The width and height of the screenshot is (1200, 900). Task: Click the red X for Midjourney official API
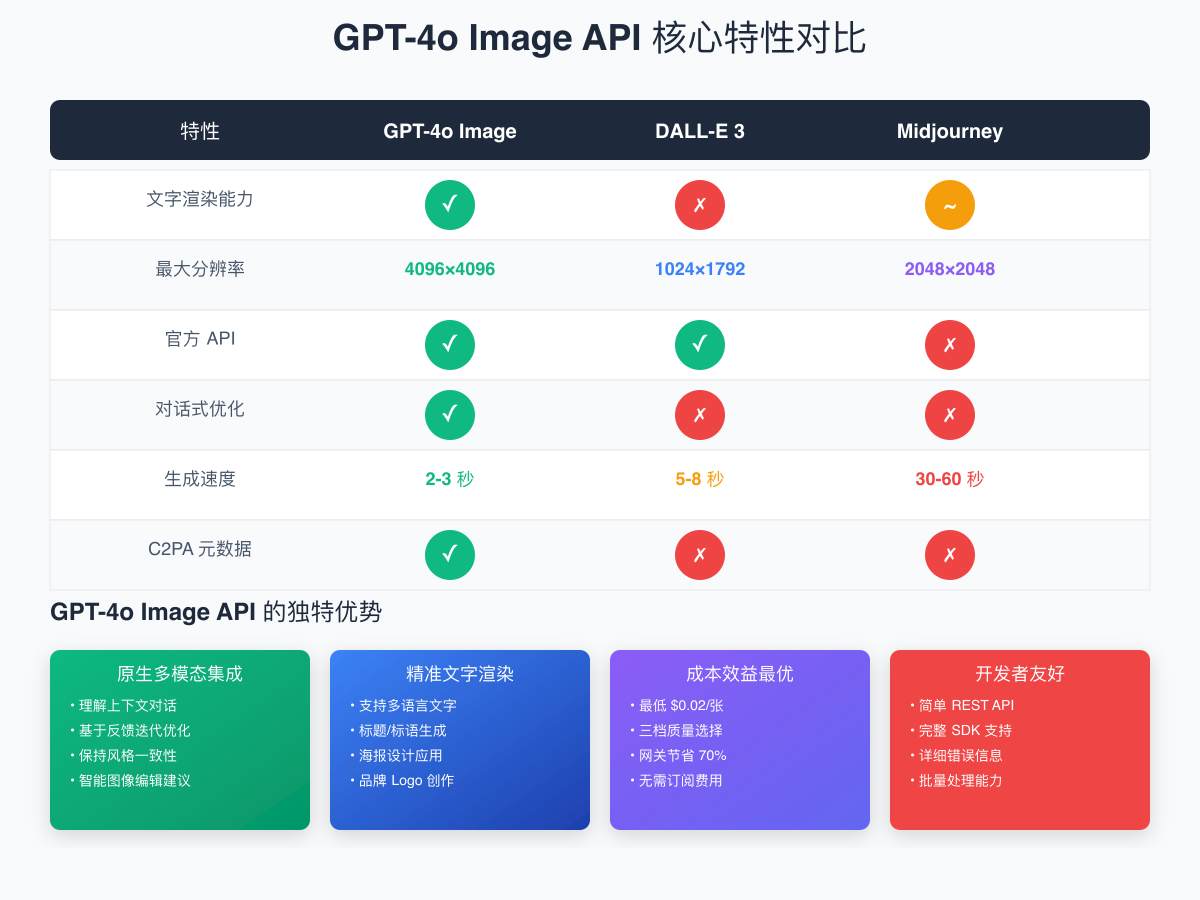950,345
